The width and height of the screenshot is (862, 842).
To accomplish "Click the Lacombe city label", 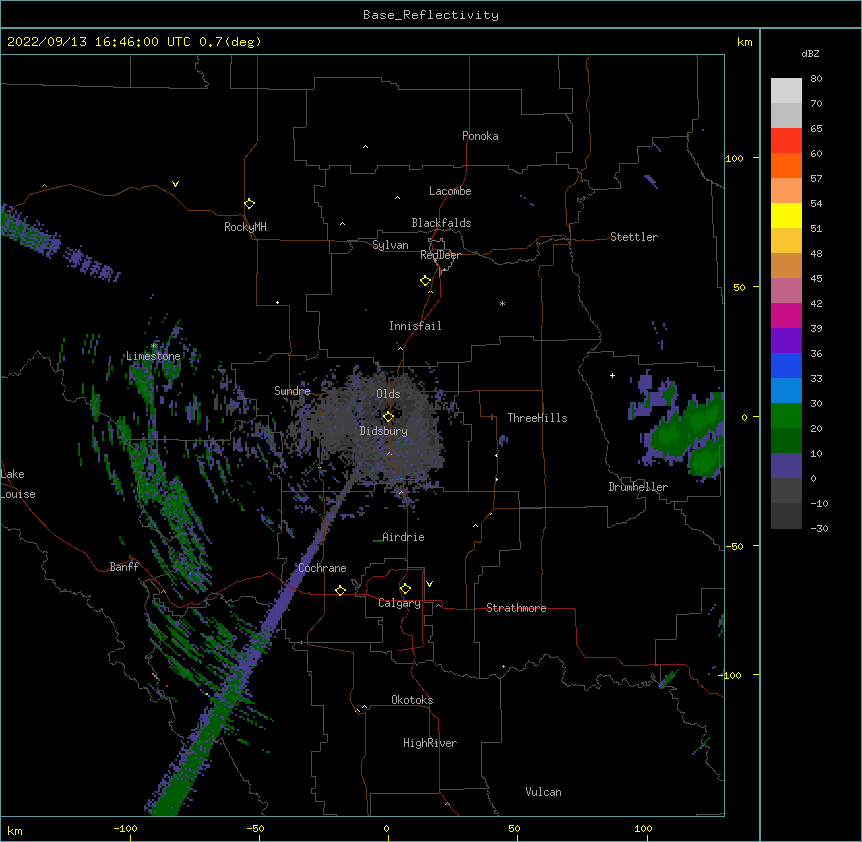I will point(450,191).
